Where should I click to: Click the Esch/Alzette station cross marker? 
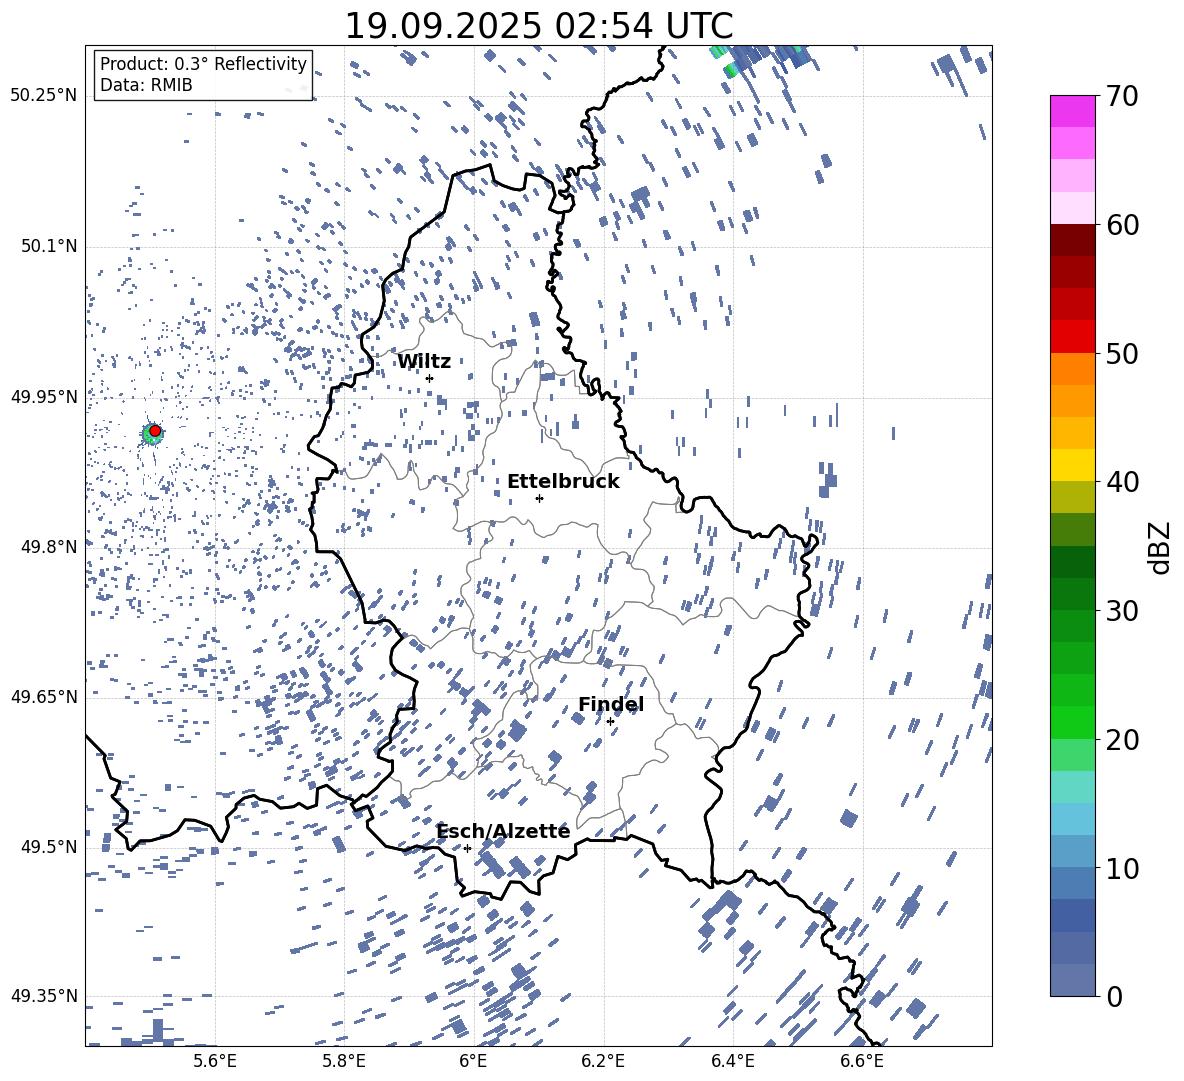[x=467, y=848]
